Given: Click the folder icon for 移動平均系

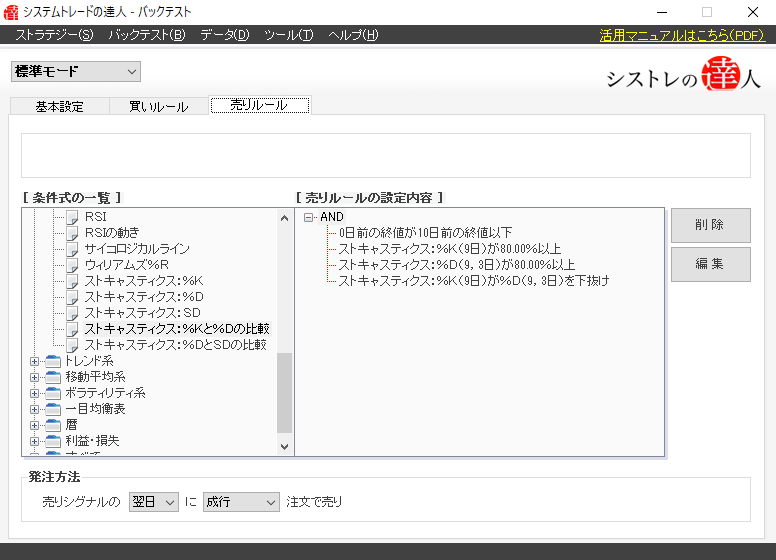Looking at the screenshot, I should coord(53,377).
